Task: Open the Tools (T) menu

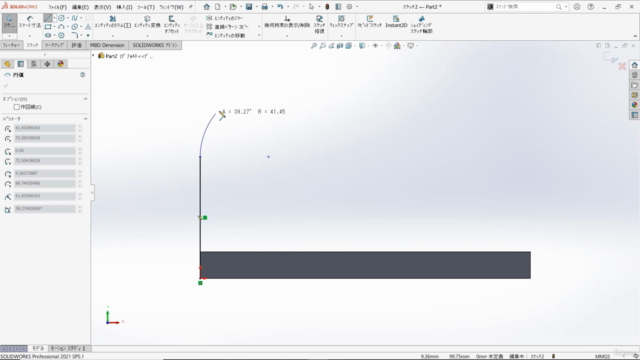Action: pos(146,7)
